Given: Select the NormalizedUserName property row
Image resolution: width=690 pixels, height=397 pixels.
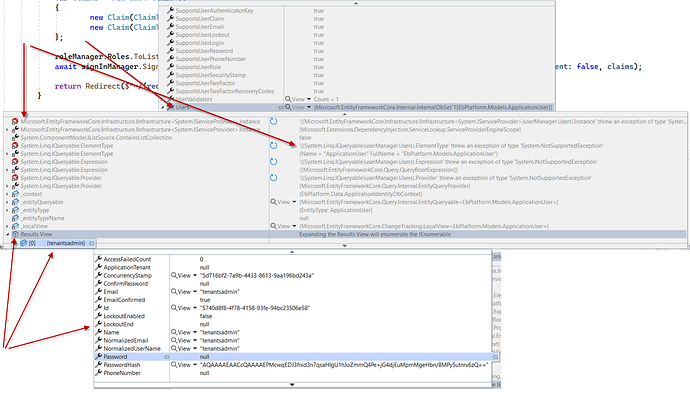Looking at the screenshot, I should coord(293,349).
